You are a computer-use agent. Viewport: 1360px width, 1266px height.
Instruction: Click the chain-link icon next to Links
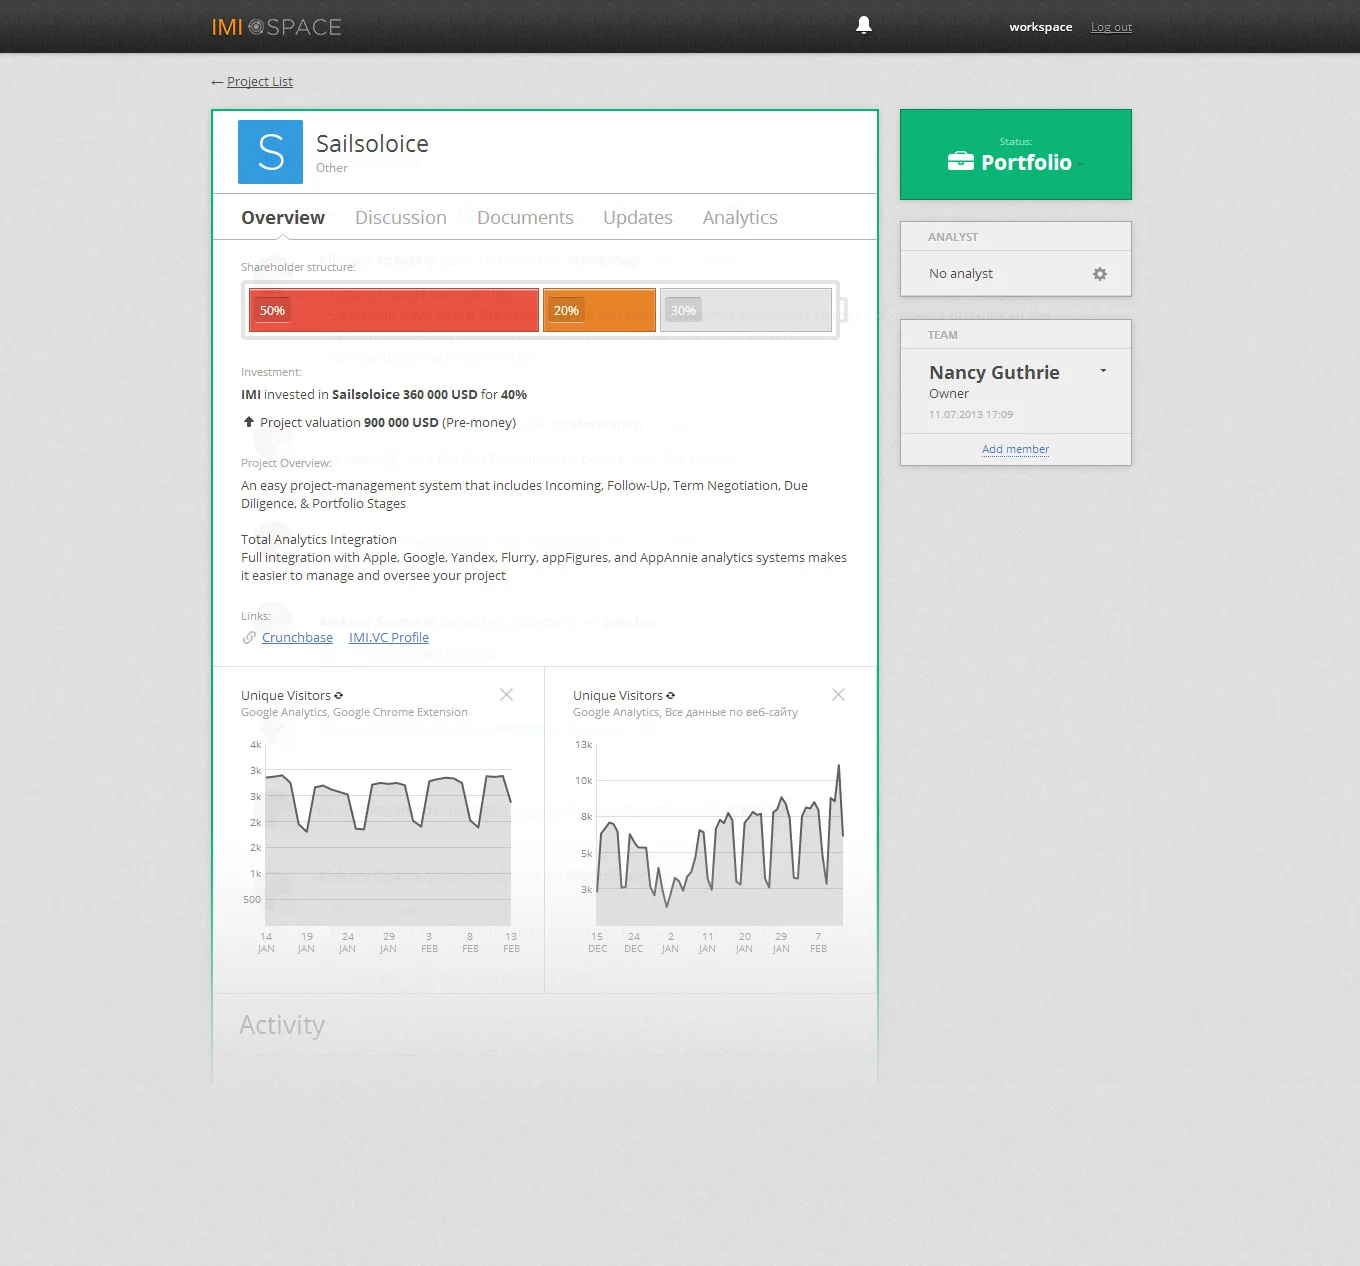pyautogui.click(x=247, y=637)
